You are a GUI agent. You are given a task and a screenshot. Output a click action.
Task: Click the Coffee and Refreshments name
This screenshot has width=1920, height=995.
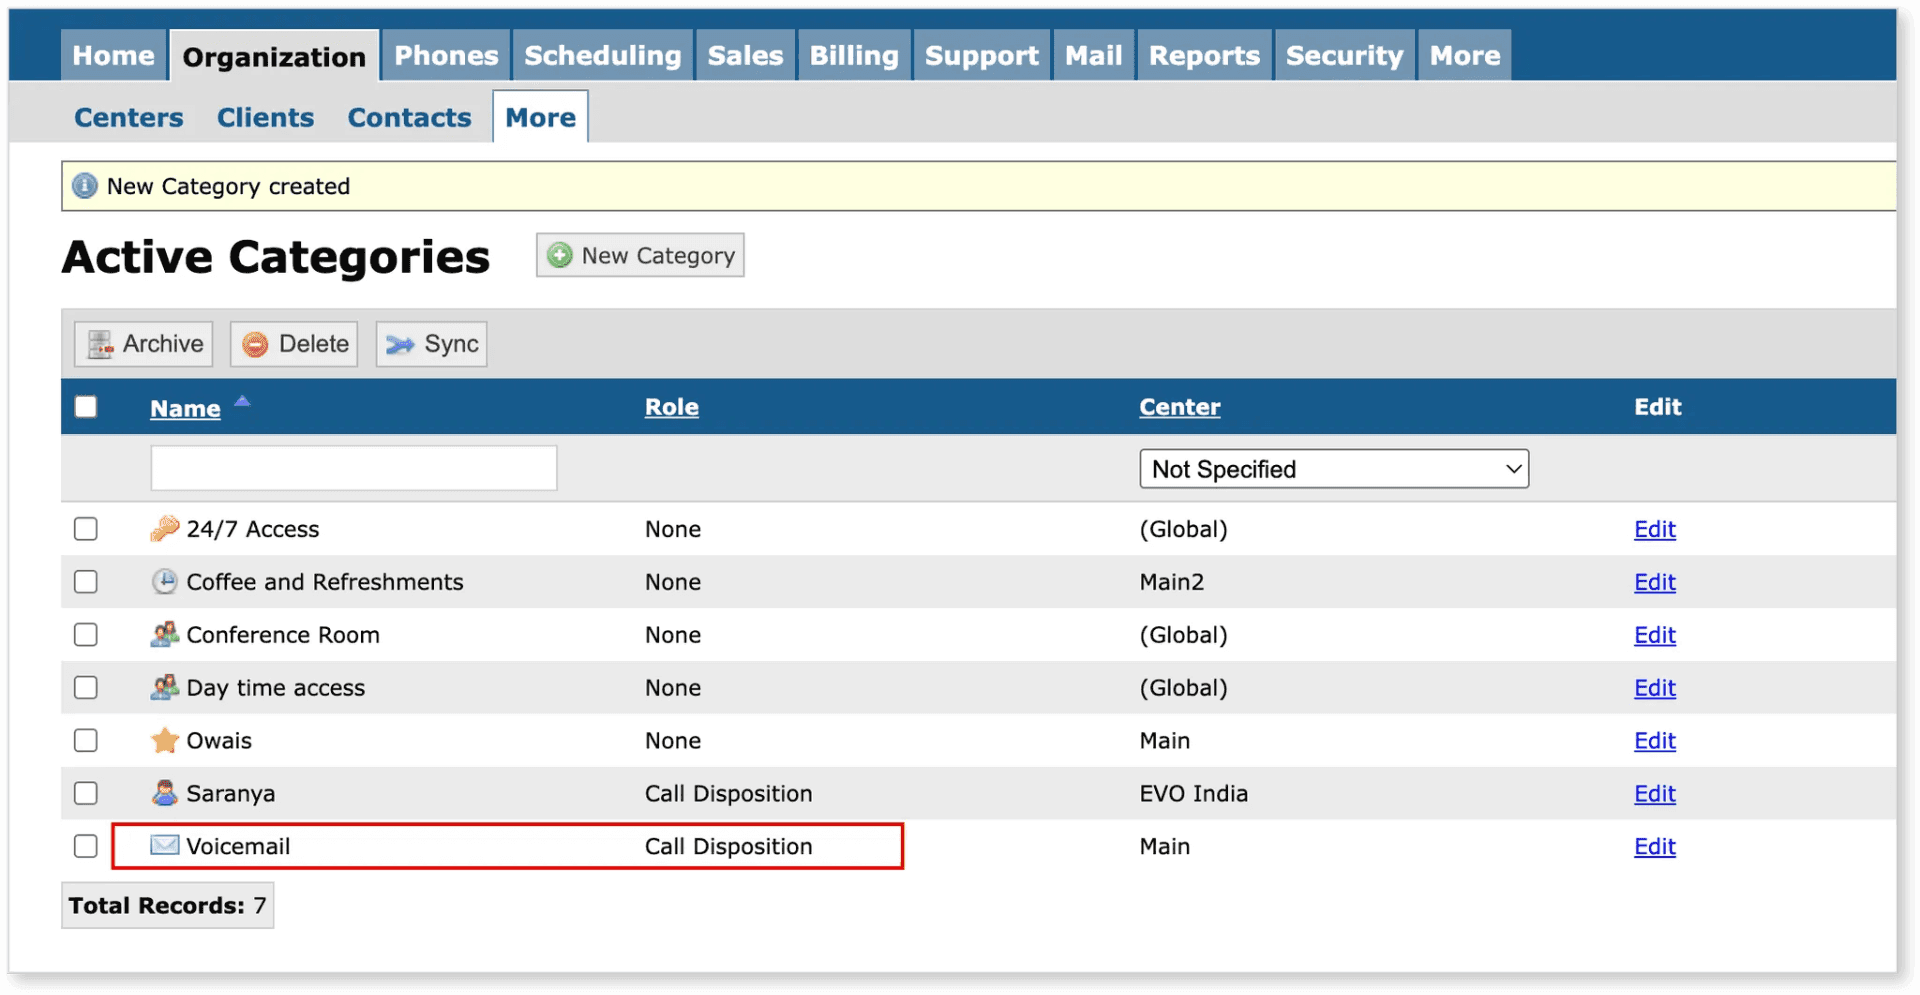click(x=325, y=582)
